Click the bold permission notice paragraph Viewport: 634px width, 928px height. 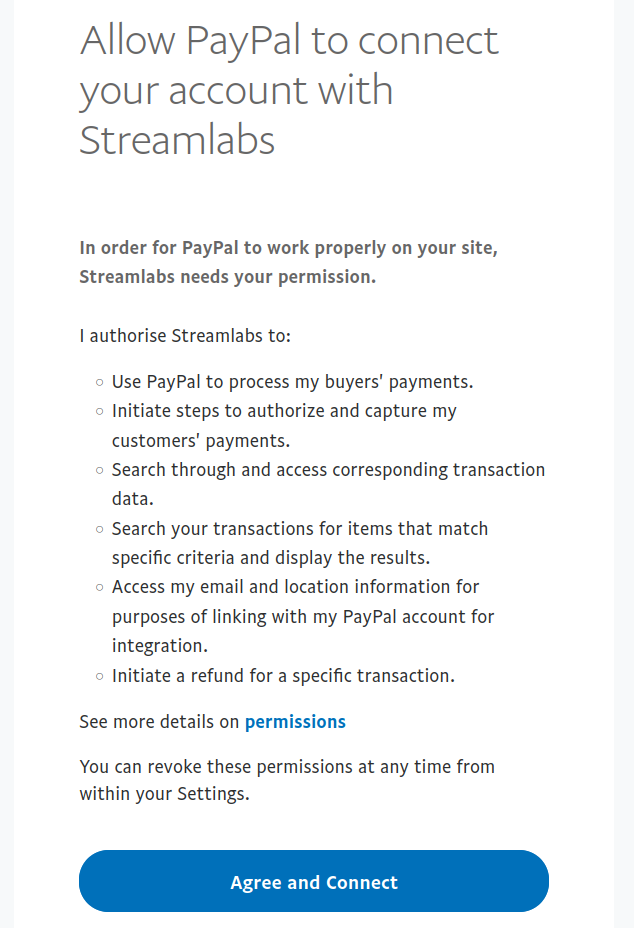pyautogui.click(x=289, y=261)
